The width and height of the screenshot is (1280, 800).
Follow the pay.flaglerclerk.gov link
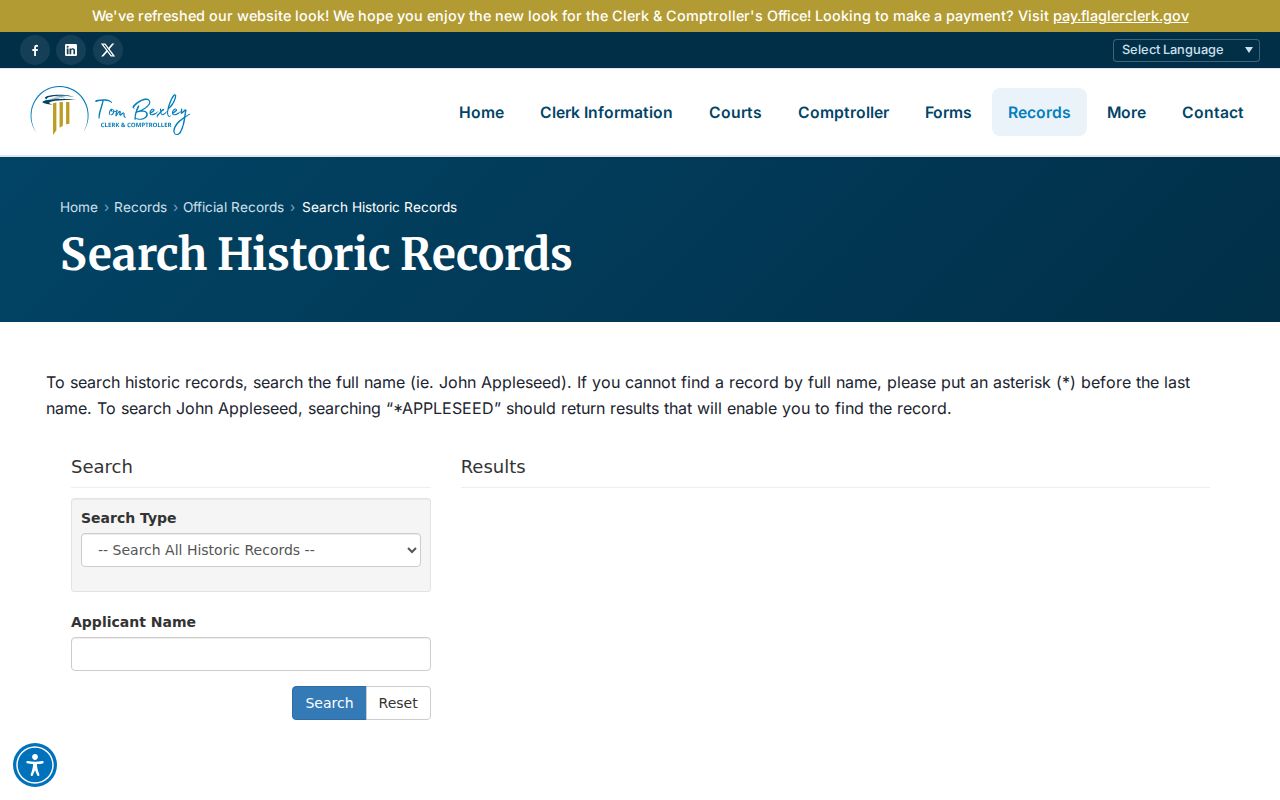1121,16
